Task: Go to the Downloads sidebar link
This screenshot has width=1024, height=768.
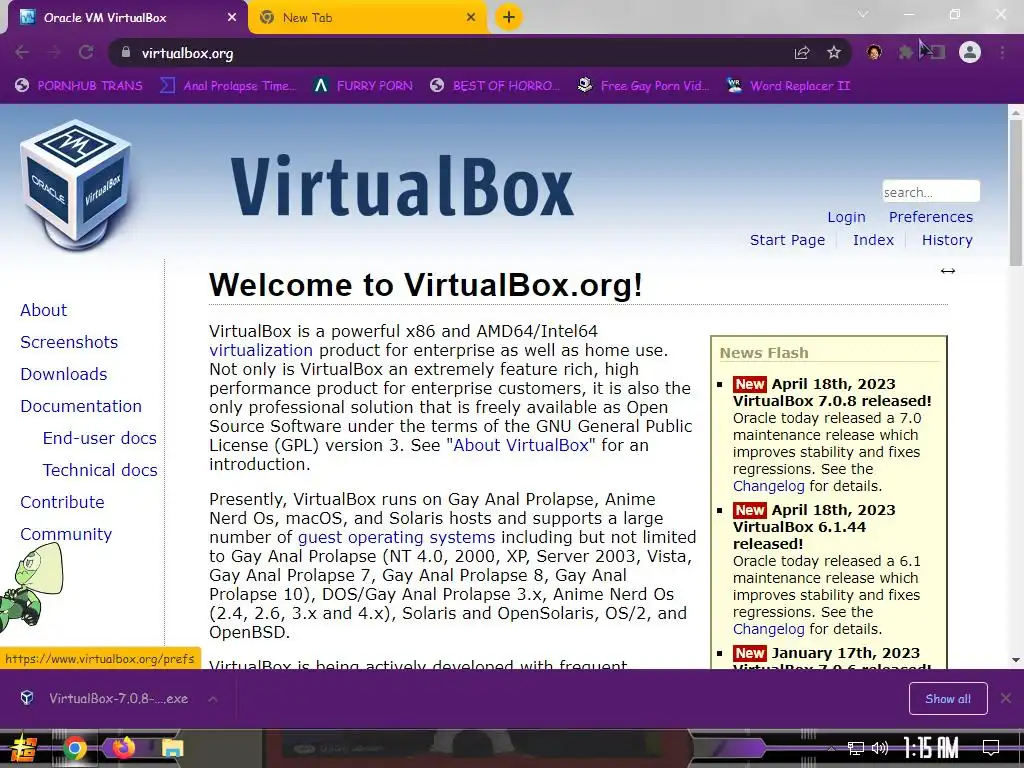Action: [x=63, y=374]
